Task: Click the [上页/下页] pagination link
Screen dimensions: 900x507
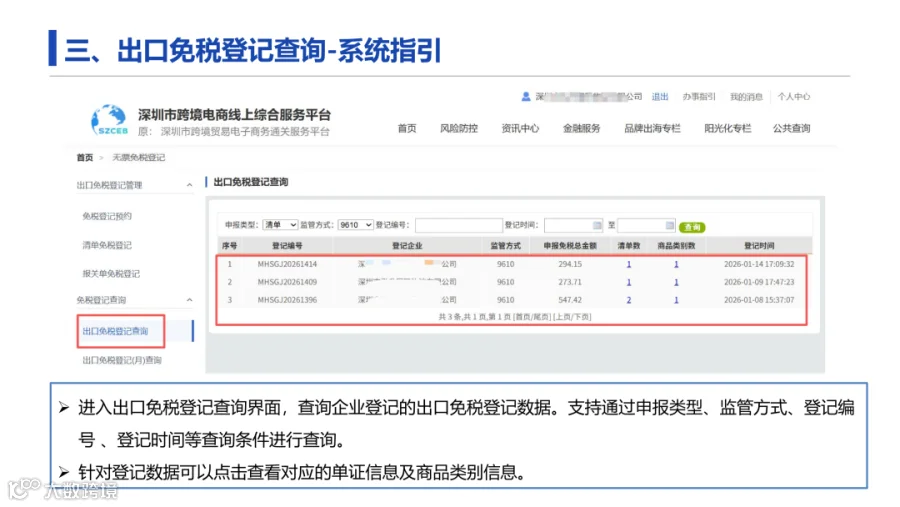Action: [572, 316]
